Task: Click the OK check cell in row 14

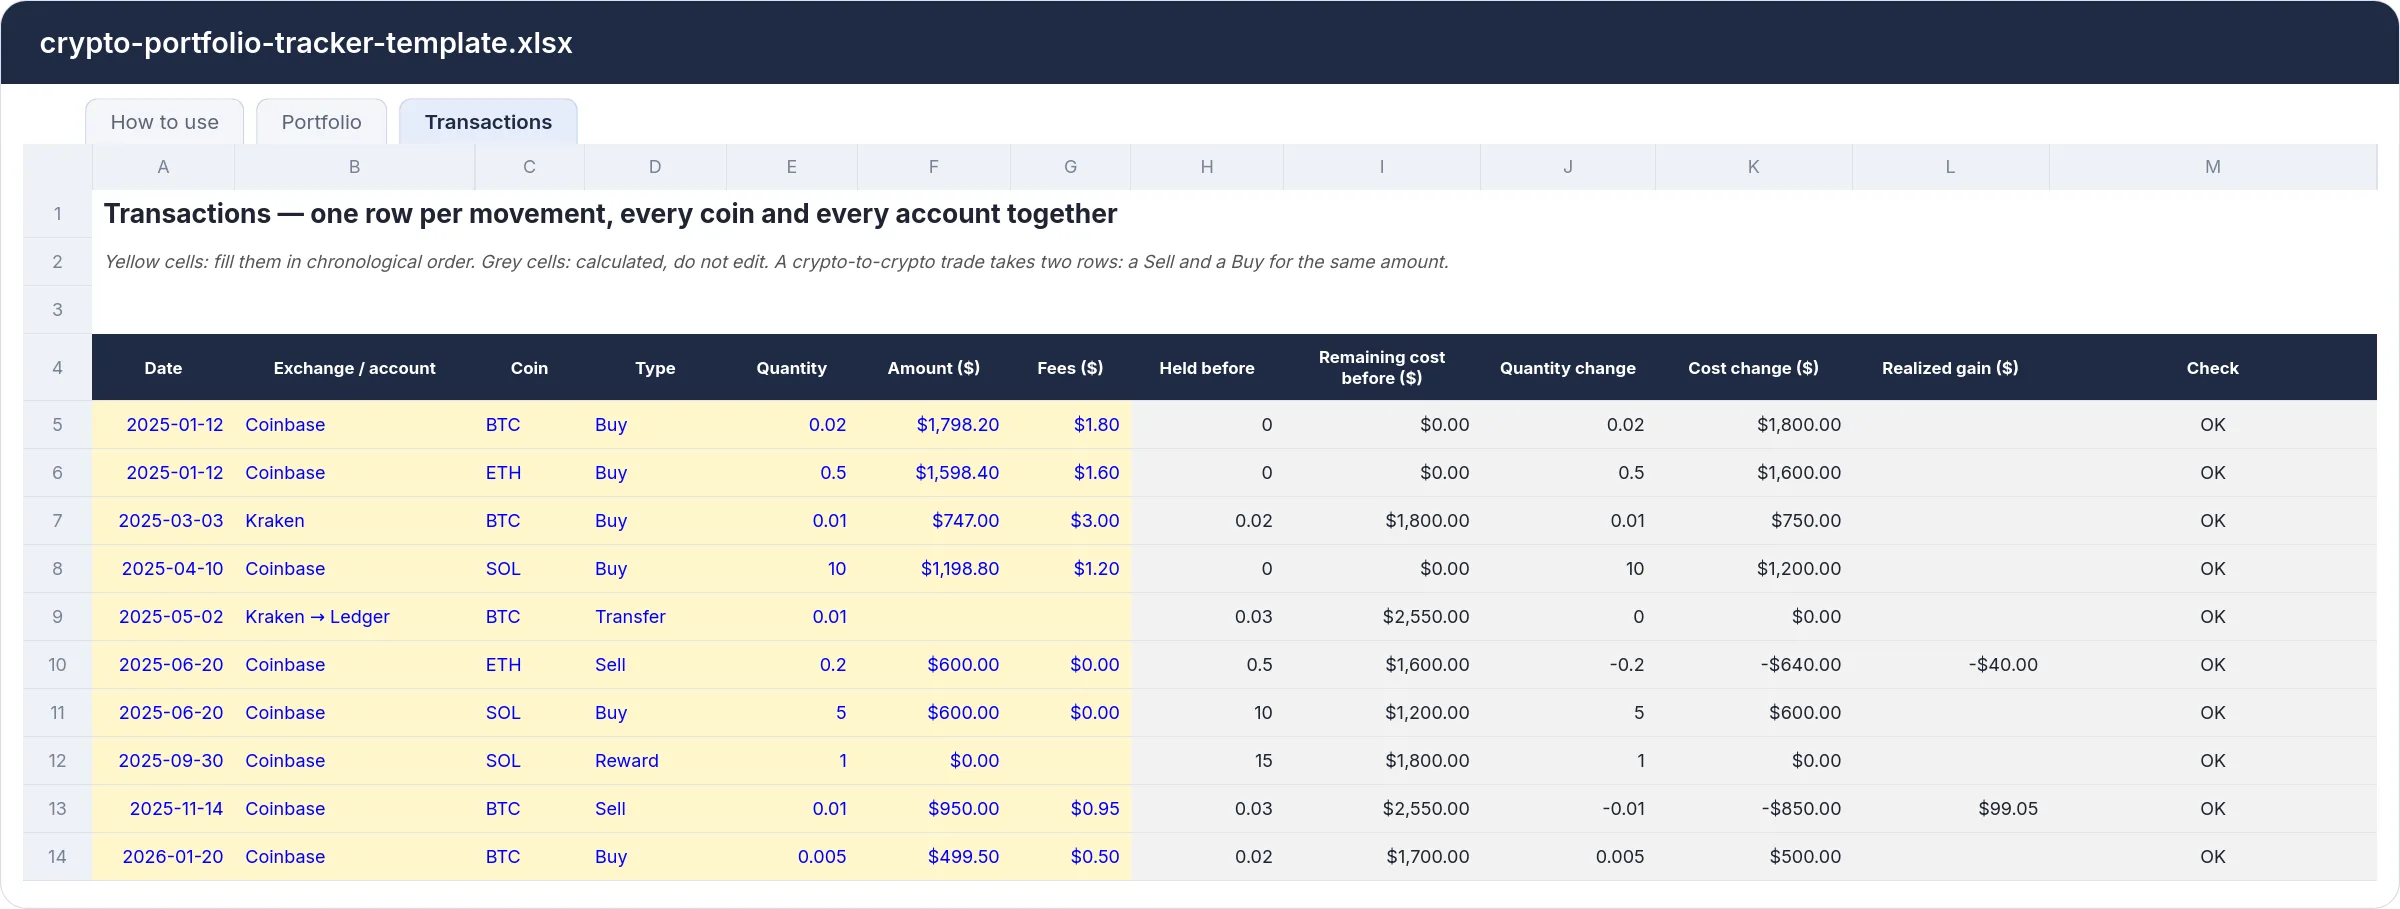Action: pos(2212,857)
